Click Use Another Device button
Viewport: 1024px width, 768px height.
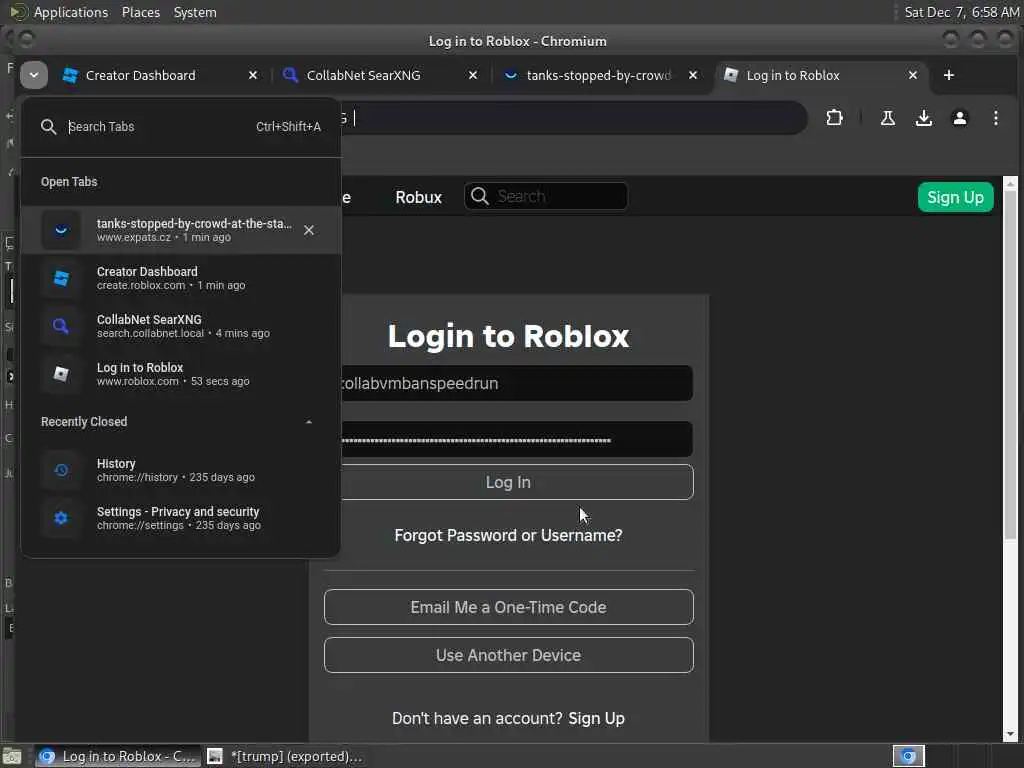pos(509,655)
